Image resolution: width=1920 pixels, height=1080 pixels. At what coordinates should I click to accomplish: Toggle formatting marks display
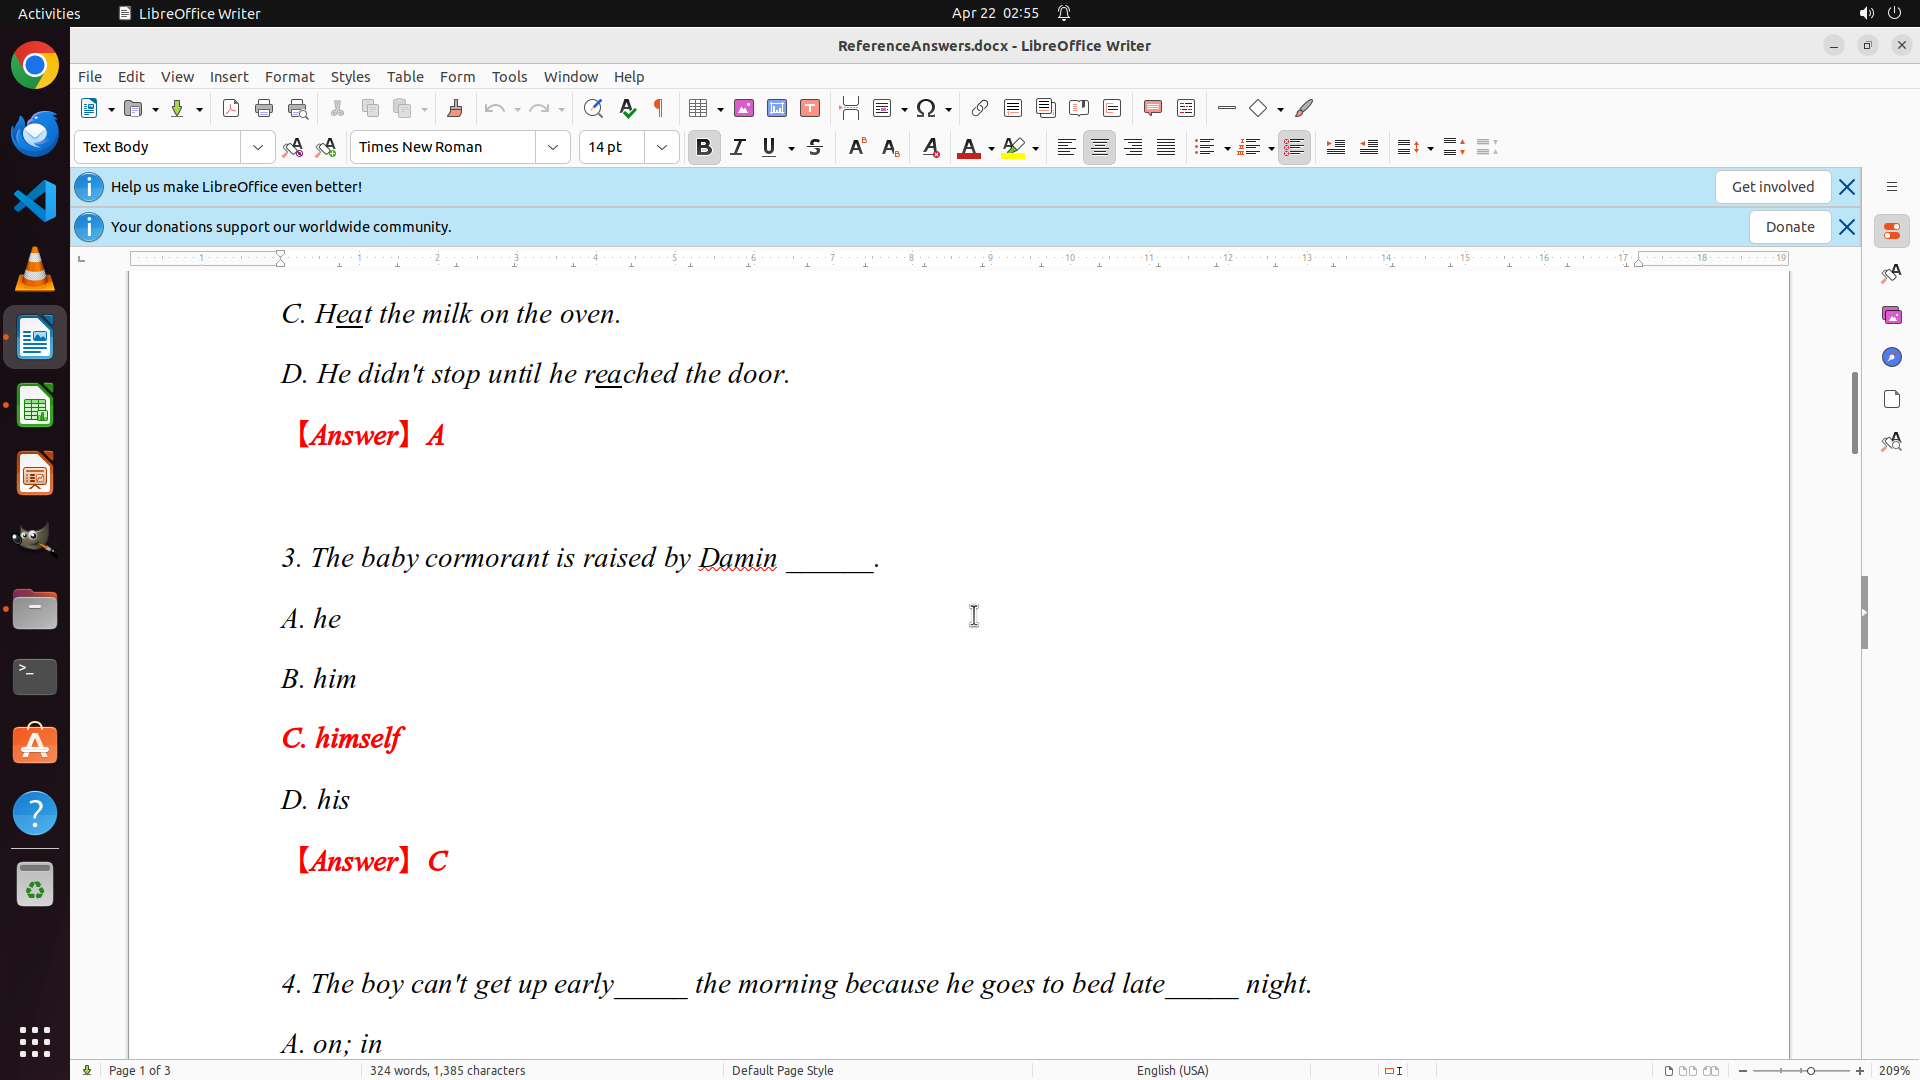point(659,108)
